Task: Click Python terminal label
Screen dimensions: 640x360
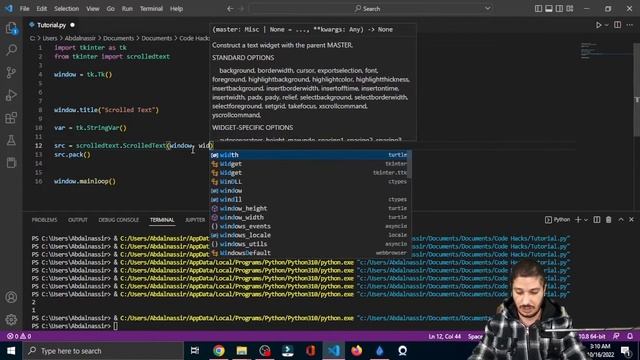Action: [557, 220]
